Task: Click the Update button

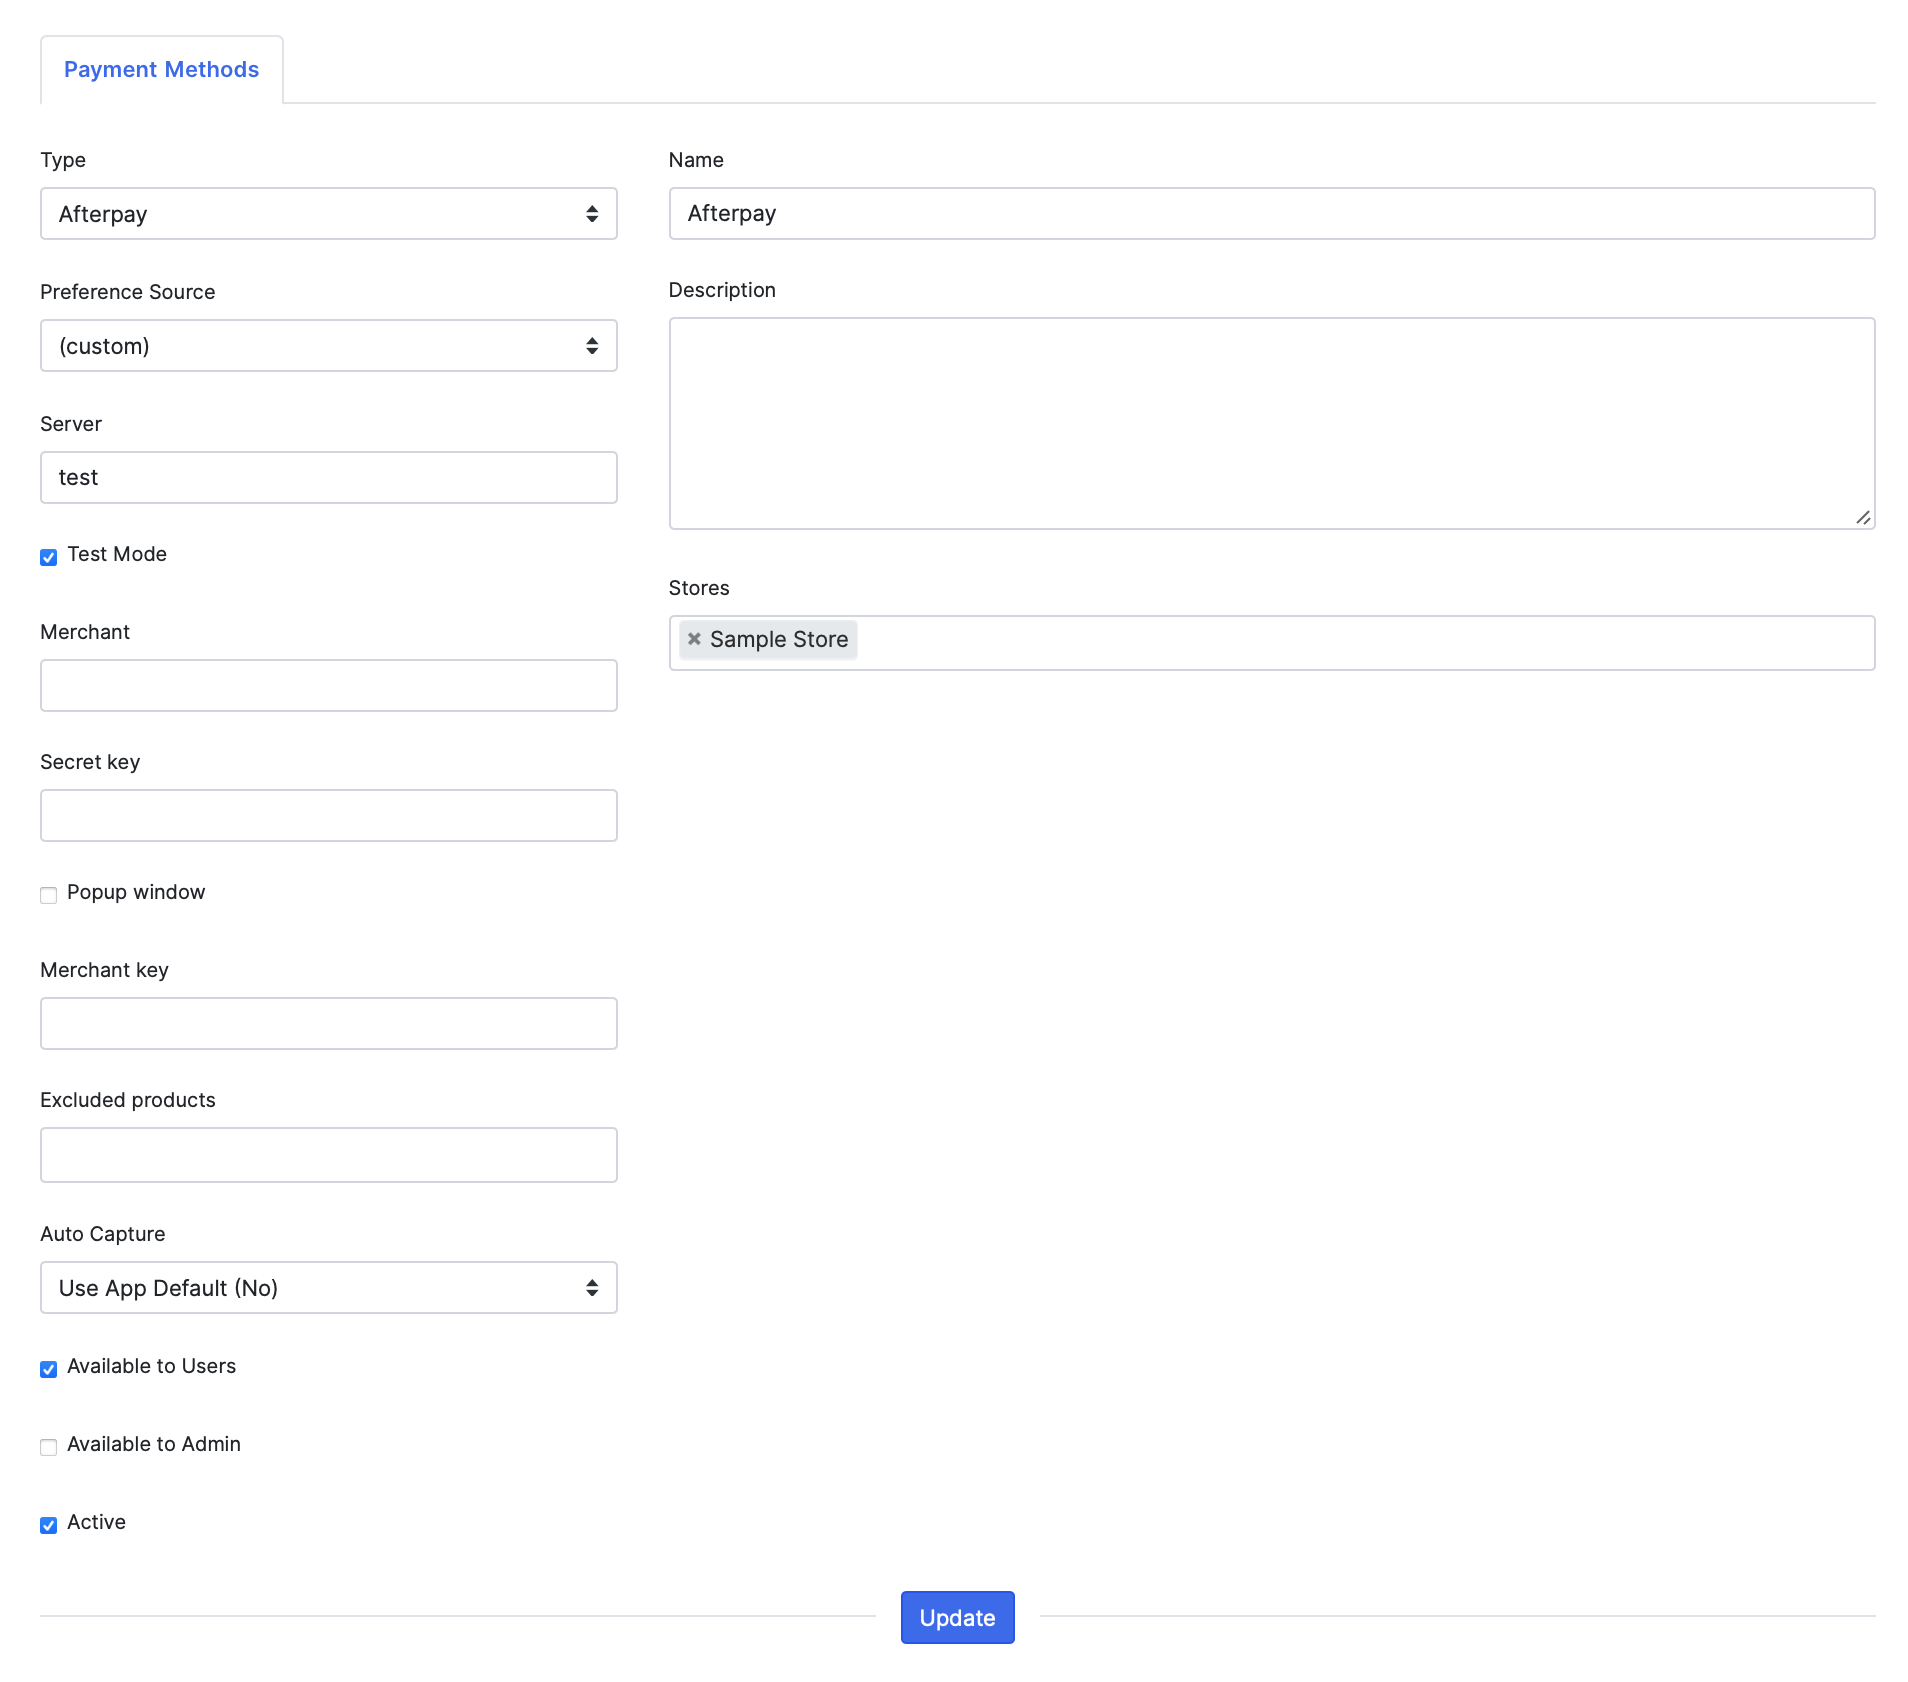Action: pyautogui.click(x=957, y=1617)
